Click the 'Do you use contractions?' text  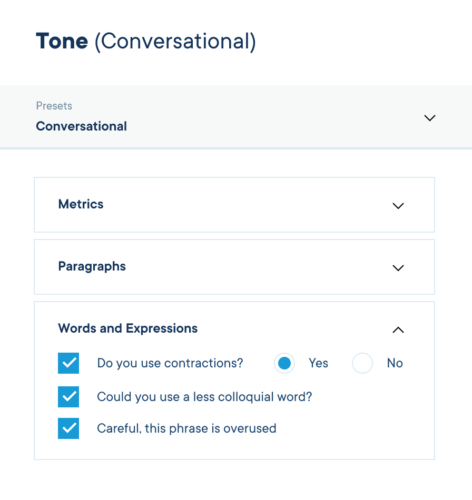(x=170, y=363)
